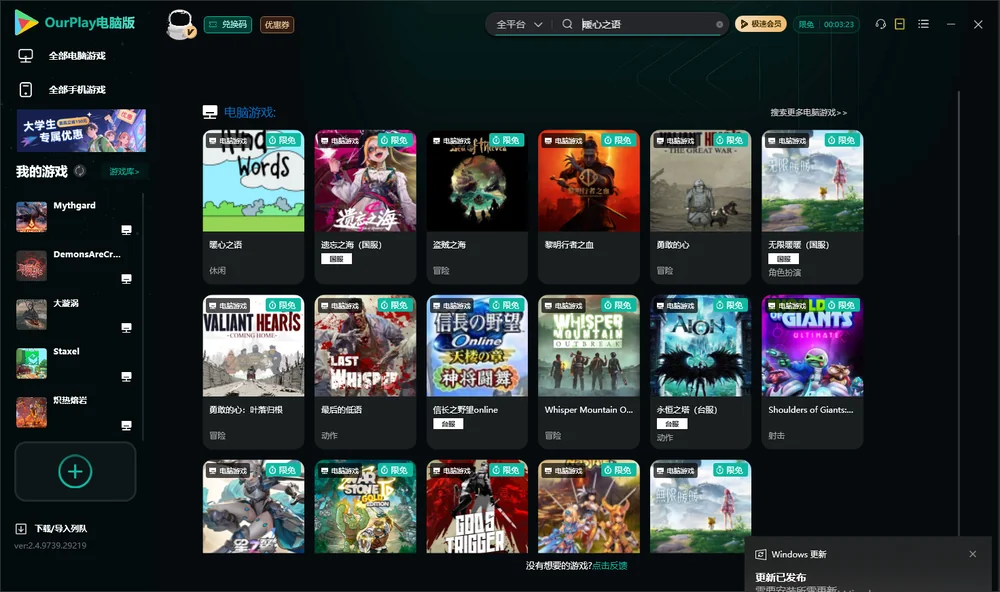Image resolution: width=1000 pixels, height=592 pixels.
Task: Open the 全部电脑游戏 section
Action: tap(62, 56)
